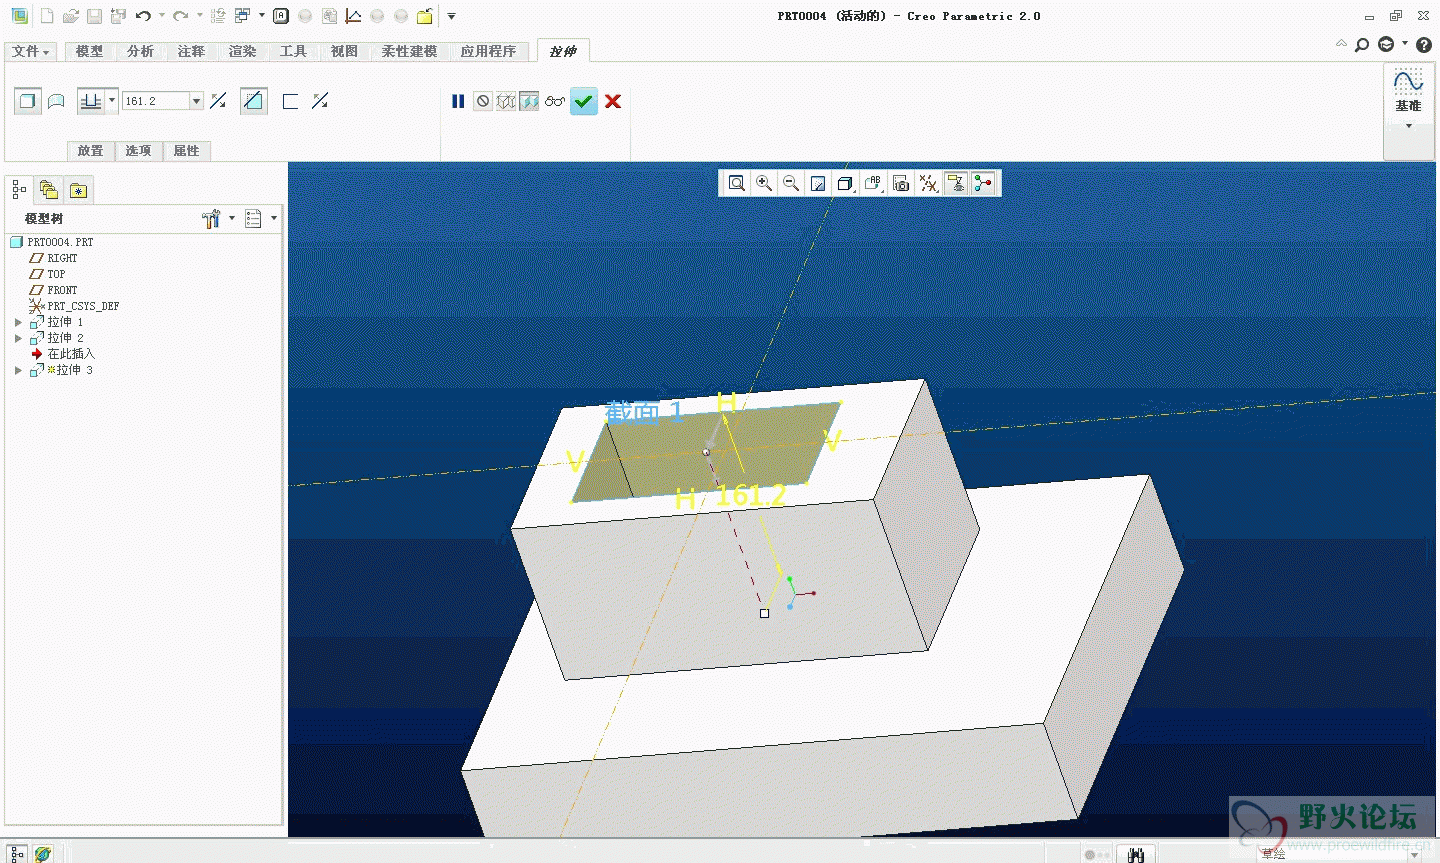The width and height of the screenshot is (1440, 863).
Task: Toggle the unattached preview mode
Action: coord(506,101)
